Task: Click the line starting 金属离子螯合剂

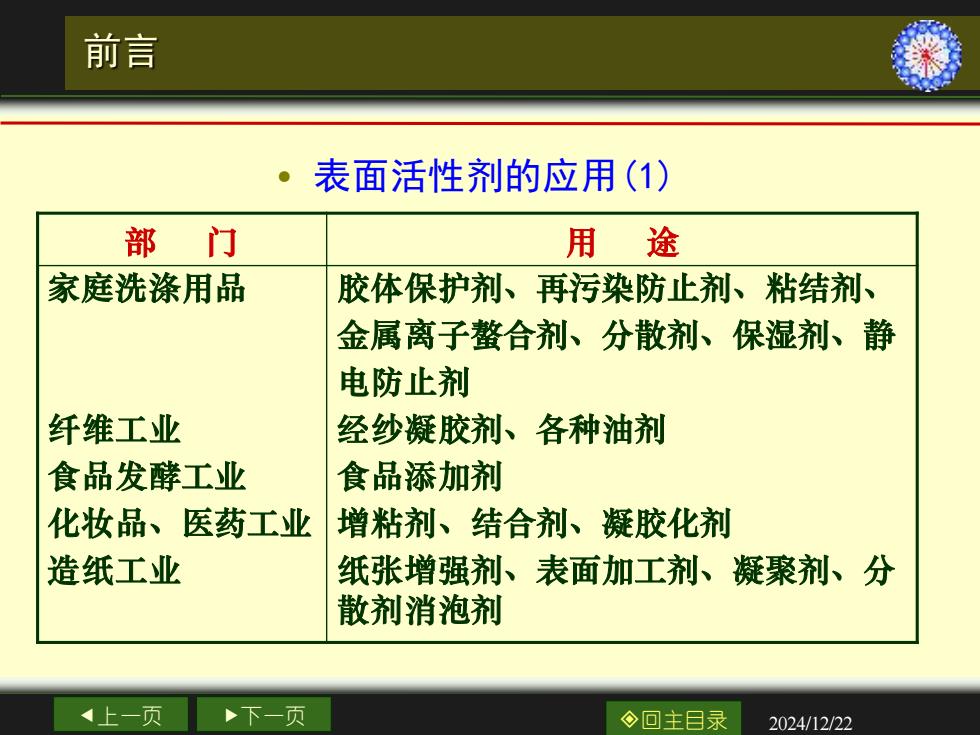Action: pyautogui.click(x=616, y=336)
